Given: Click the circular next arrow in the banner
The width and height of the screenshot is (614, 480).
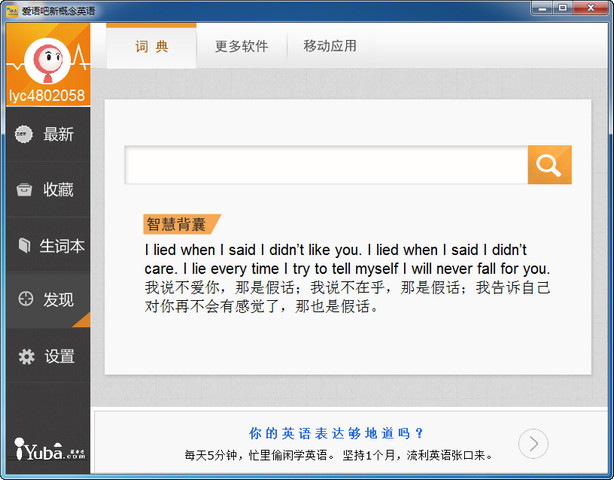Looking at the screenshot, I should pyautogui.click(x=533, y=444).
